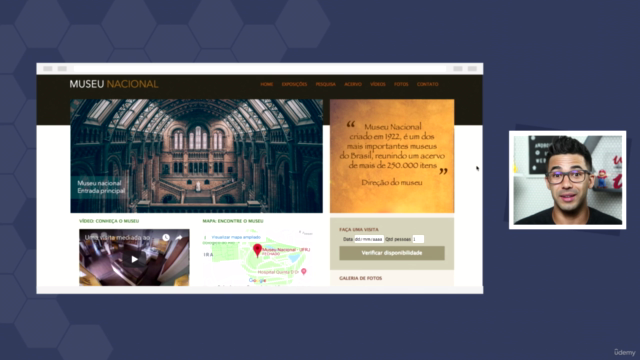Click the MUSEU NACIONAL site logo
The width and height of the screenshot is (640, 360).
tap(114, 84)
